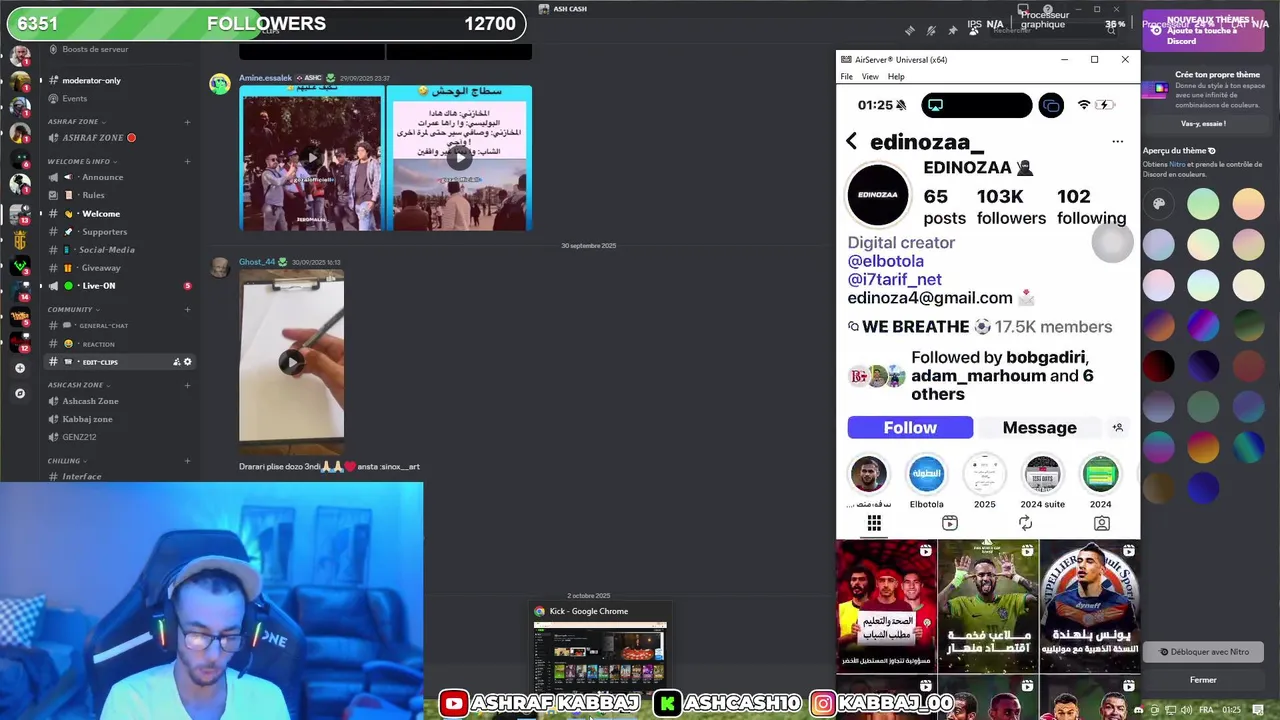This screenshot has width=1280, height=720.
Task: View the 102 following list
Action: click(x=1091, y=207)
